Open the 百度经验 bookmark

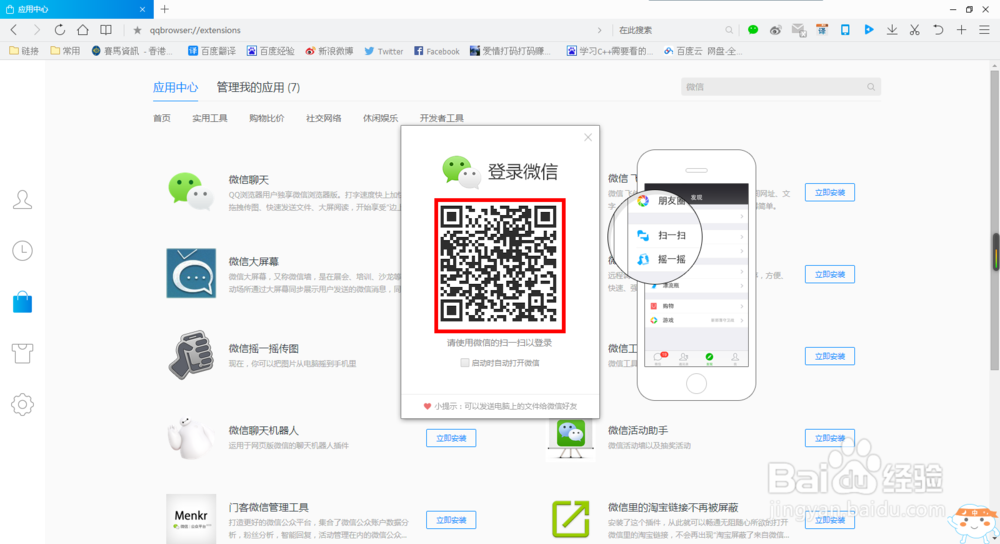(270, 51)
